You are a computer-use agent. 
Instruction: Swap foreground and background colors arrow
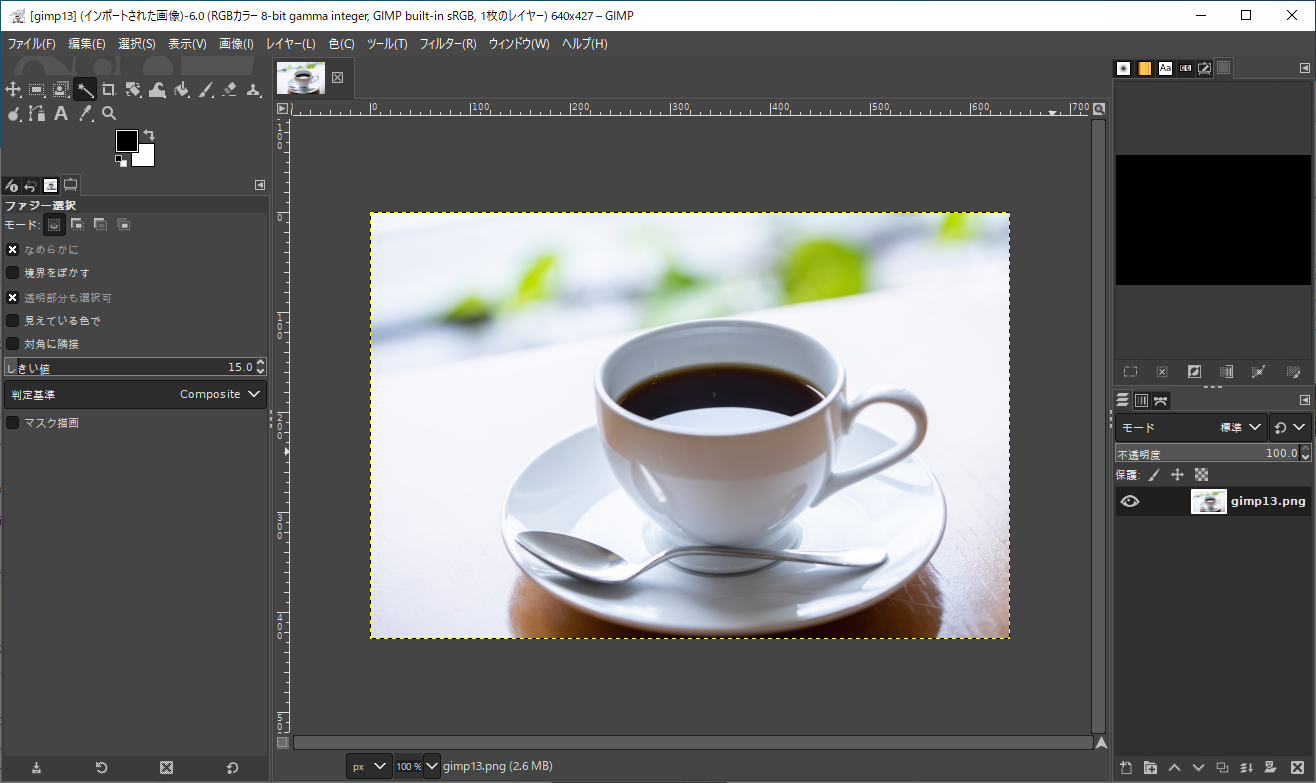click(149, 134)
